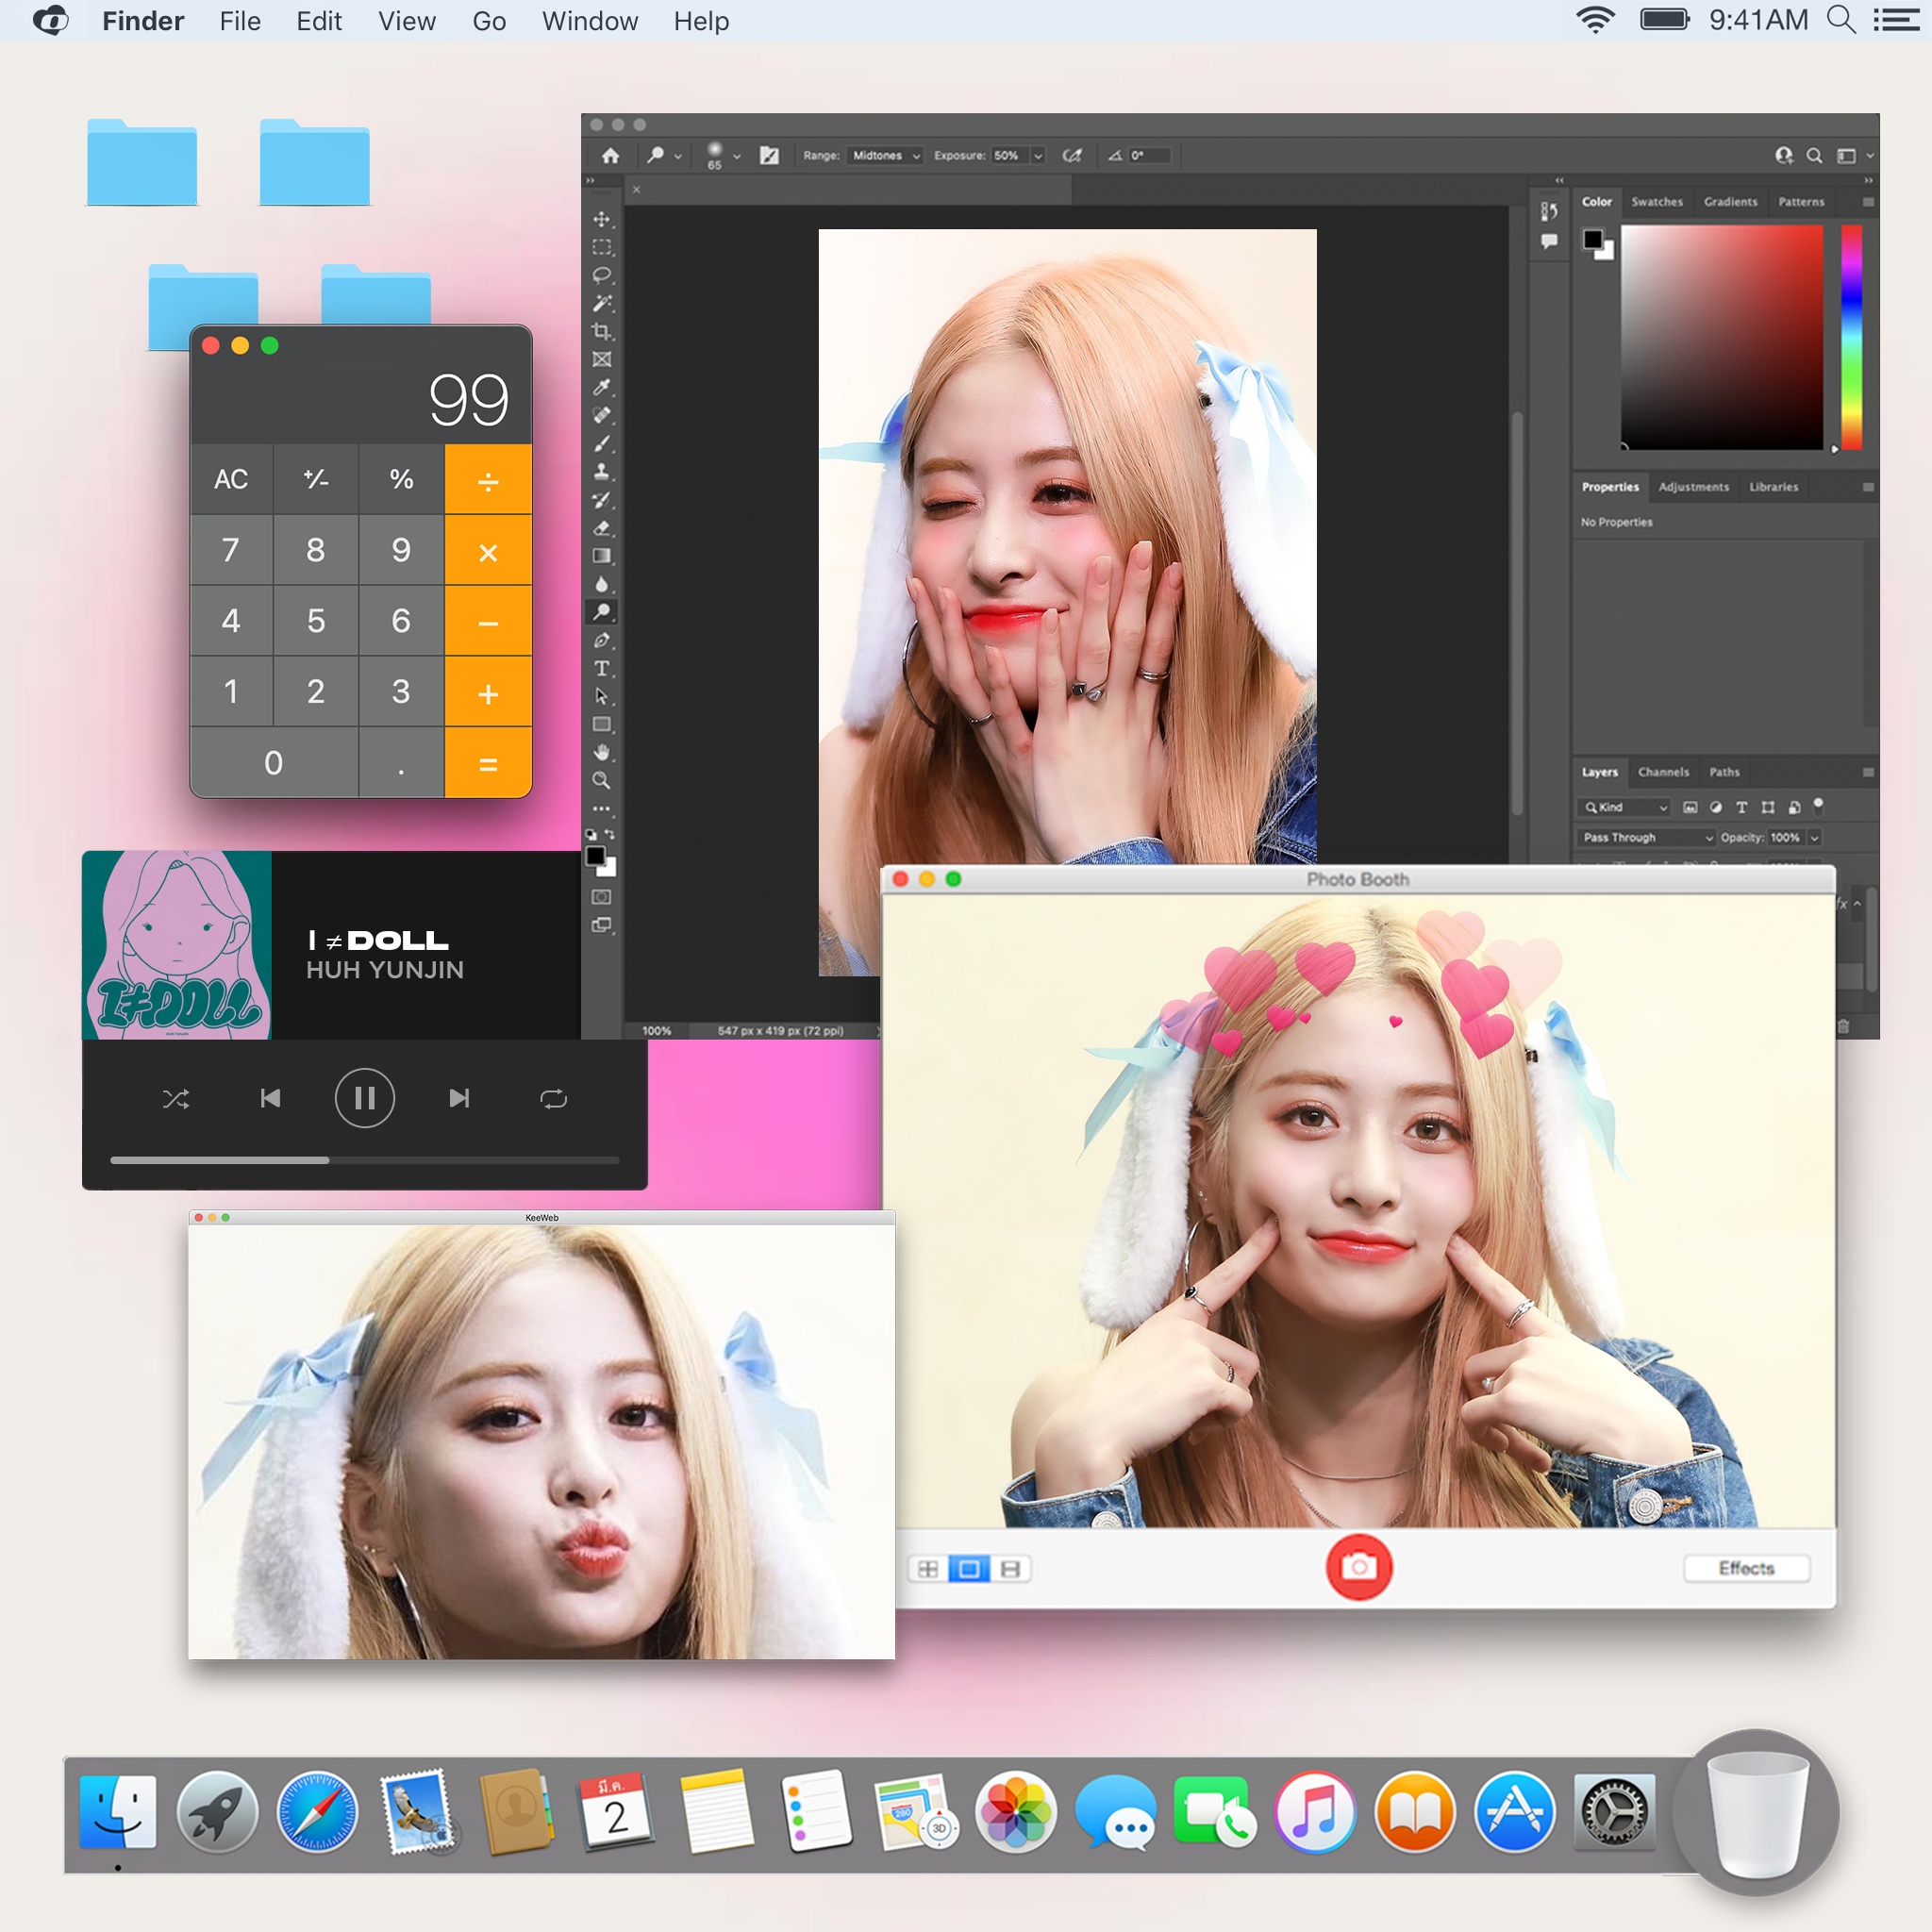Pause the song with the pause button
This screenshot has height=1932, width=1932.
364,1098
